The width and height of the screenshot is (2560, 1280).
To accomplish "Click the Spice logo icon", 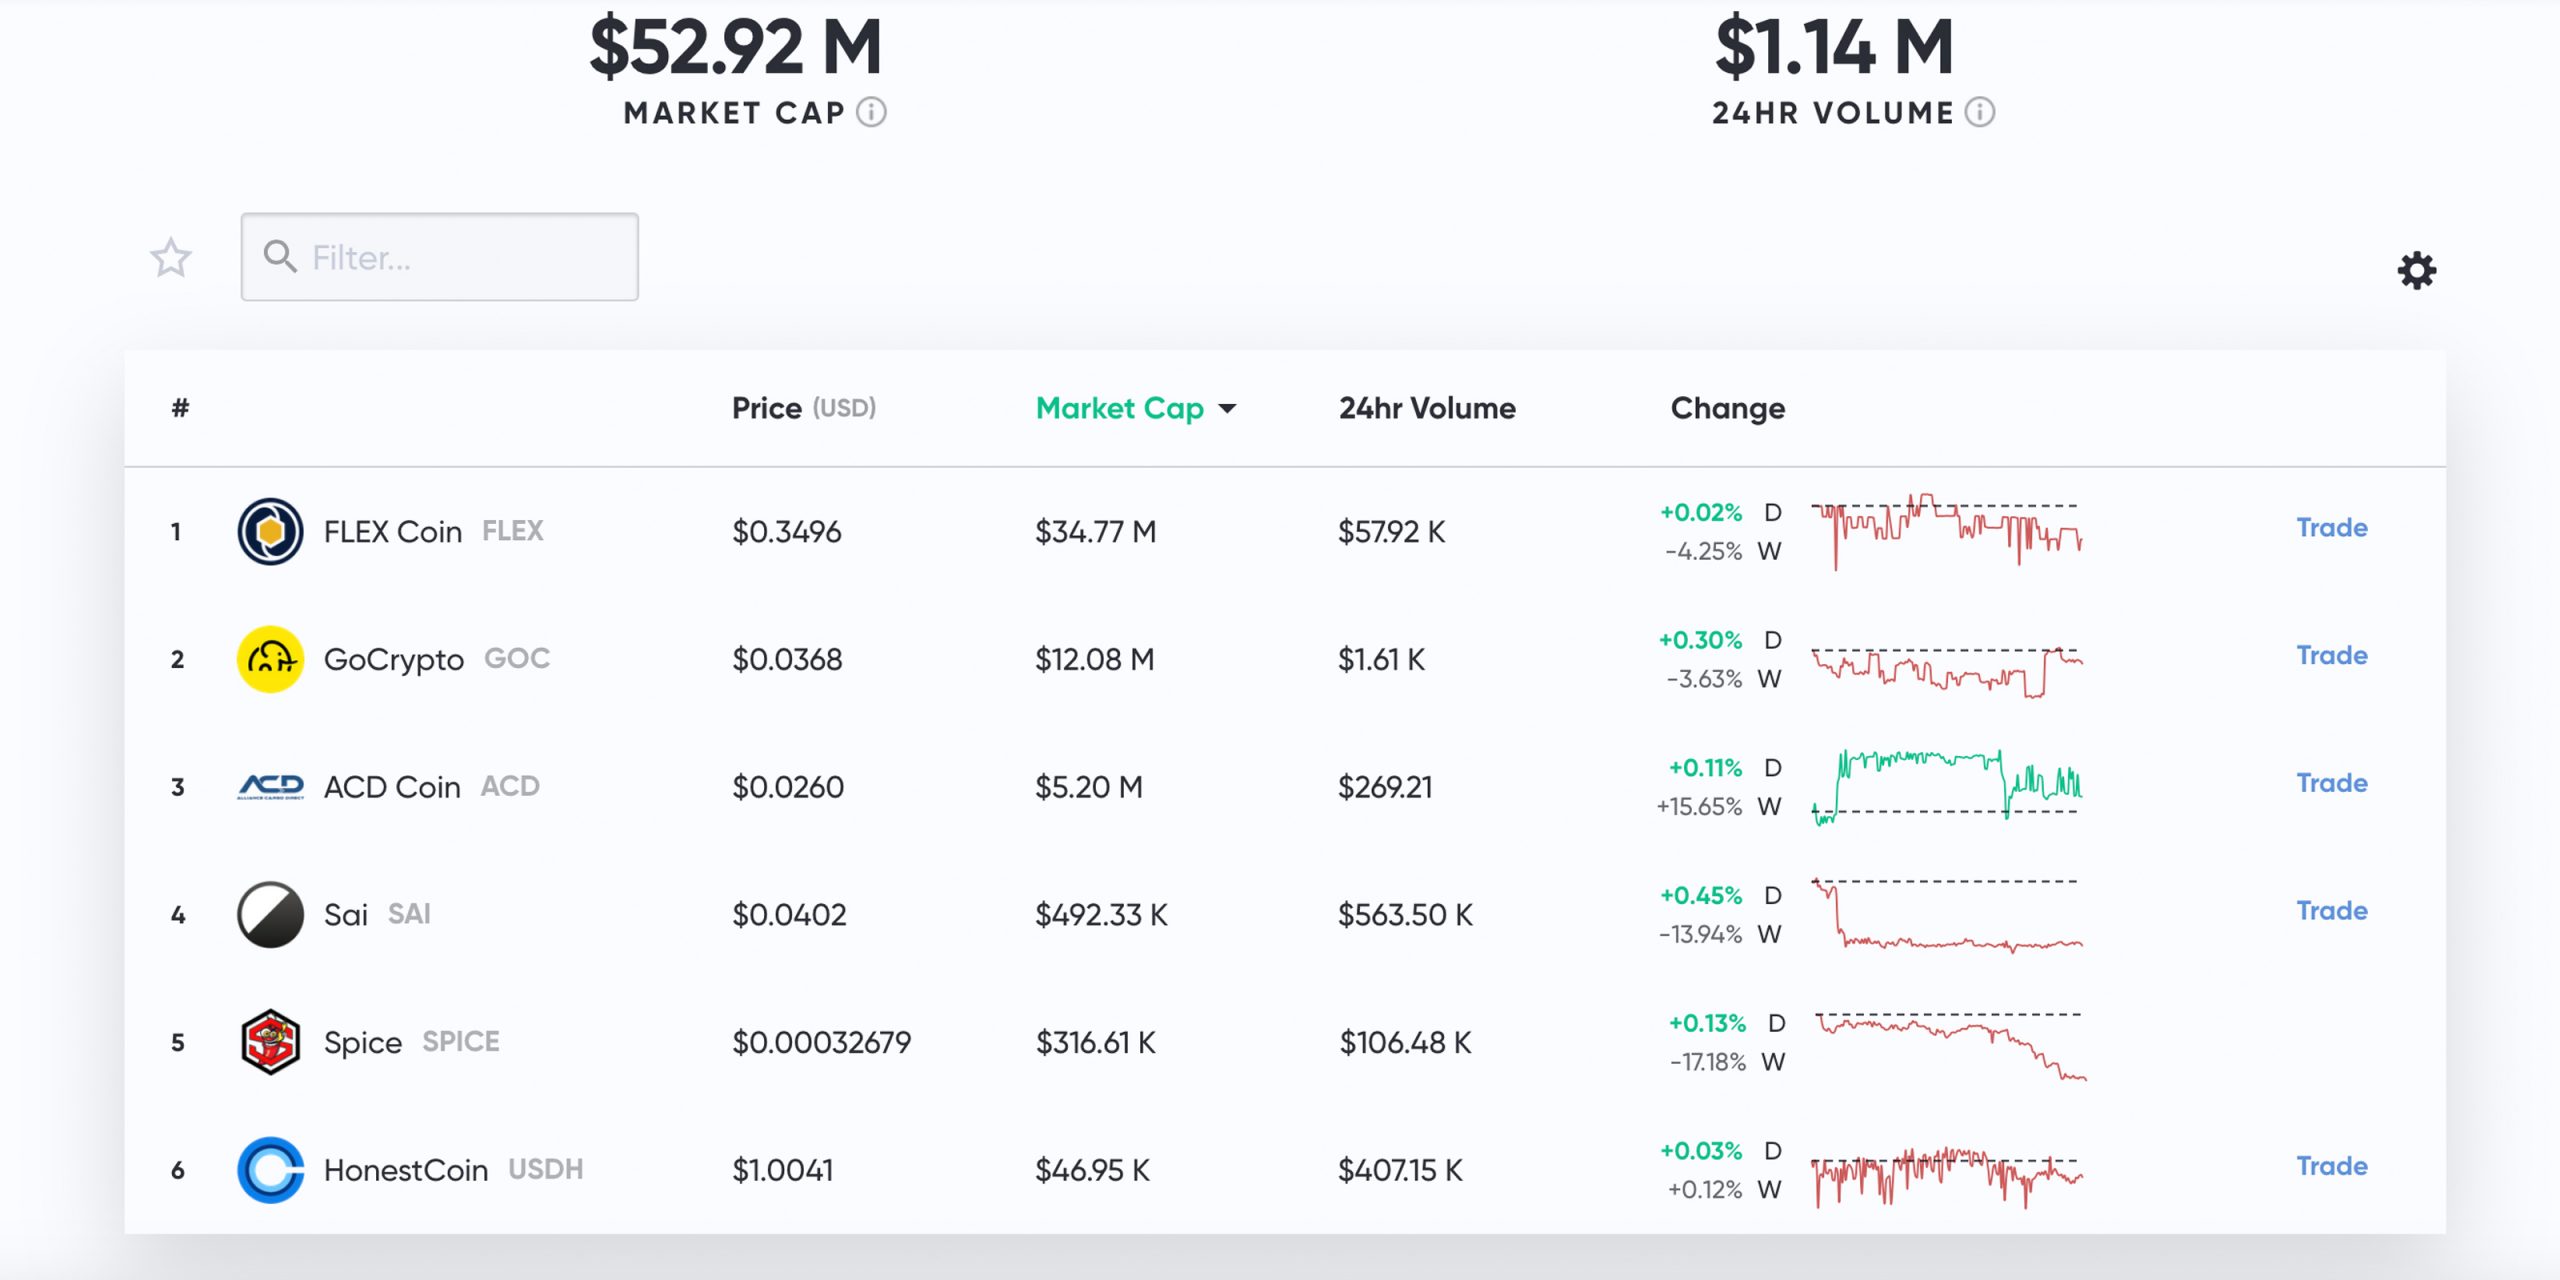I will (270, 1042).
